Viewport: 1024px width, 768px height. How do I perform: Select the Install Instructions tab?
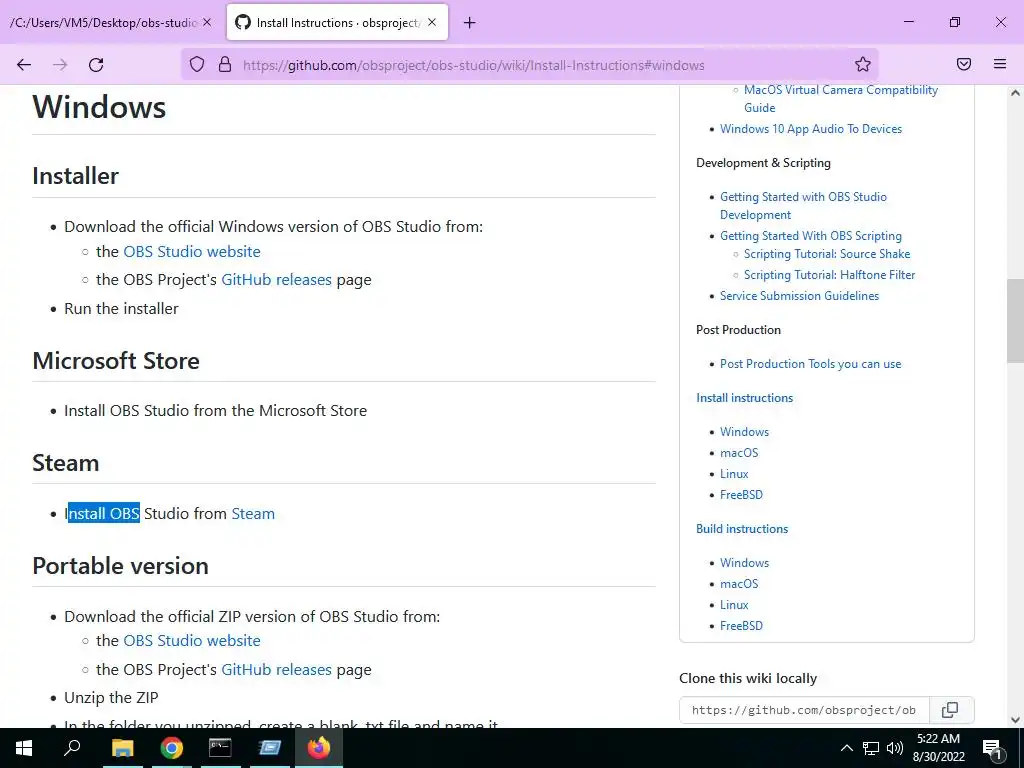pos(337,23)
